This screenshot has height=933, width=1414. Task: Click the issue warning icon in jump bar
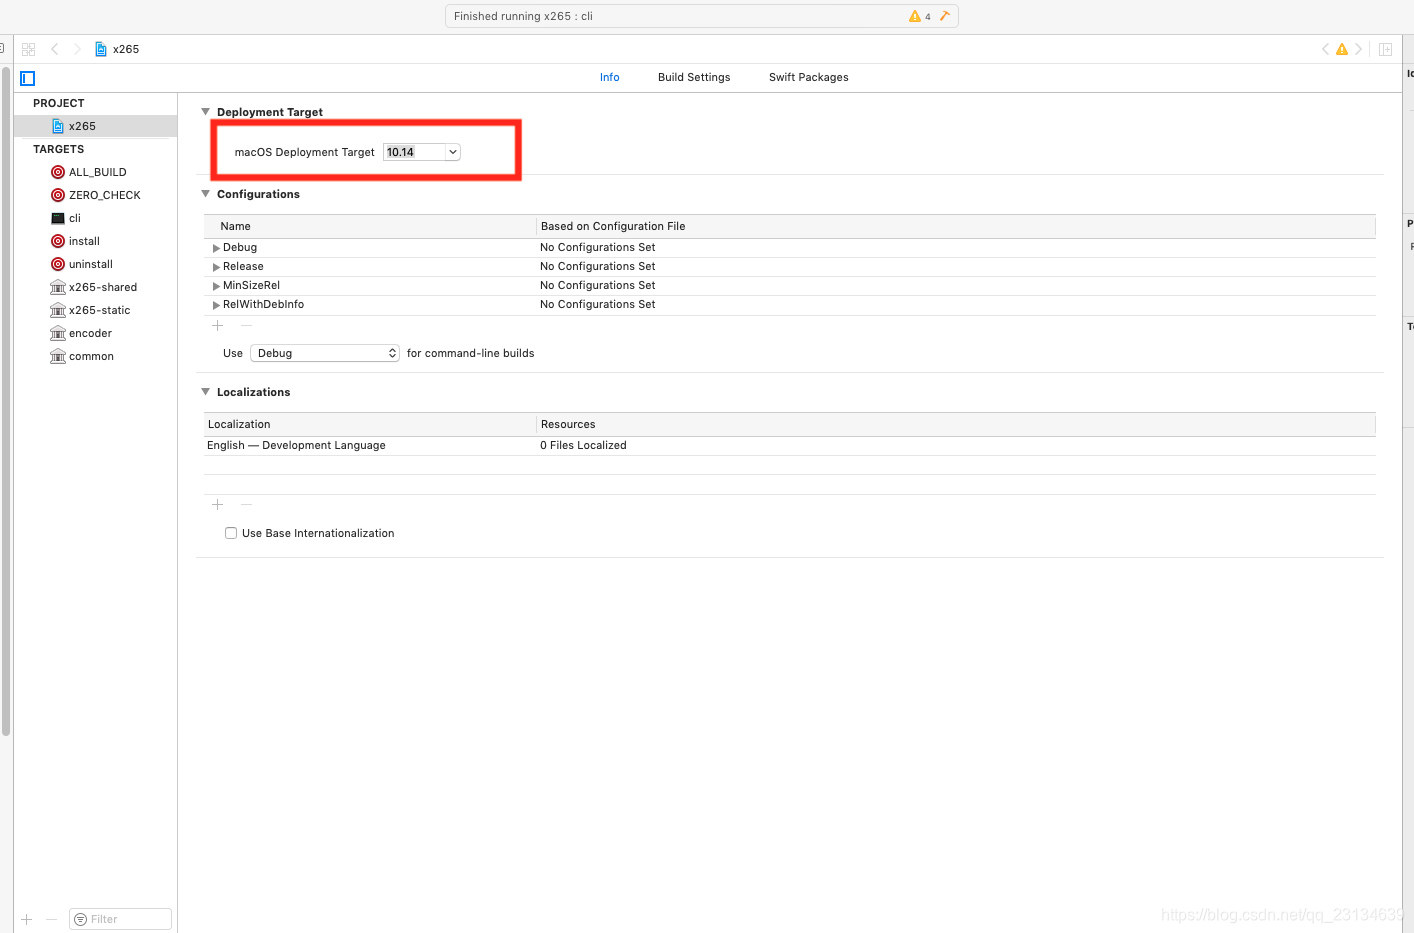click(x=1342, y=49)
